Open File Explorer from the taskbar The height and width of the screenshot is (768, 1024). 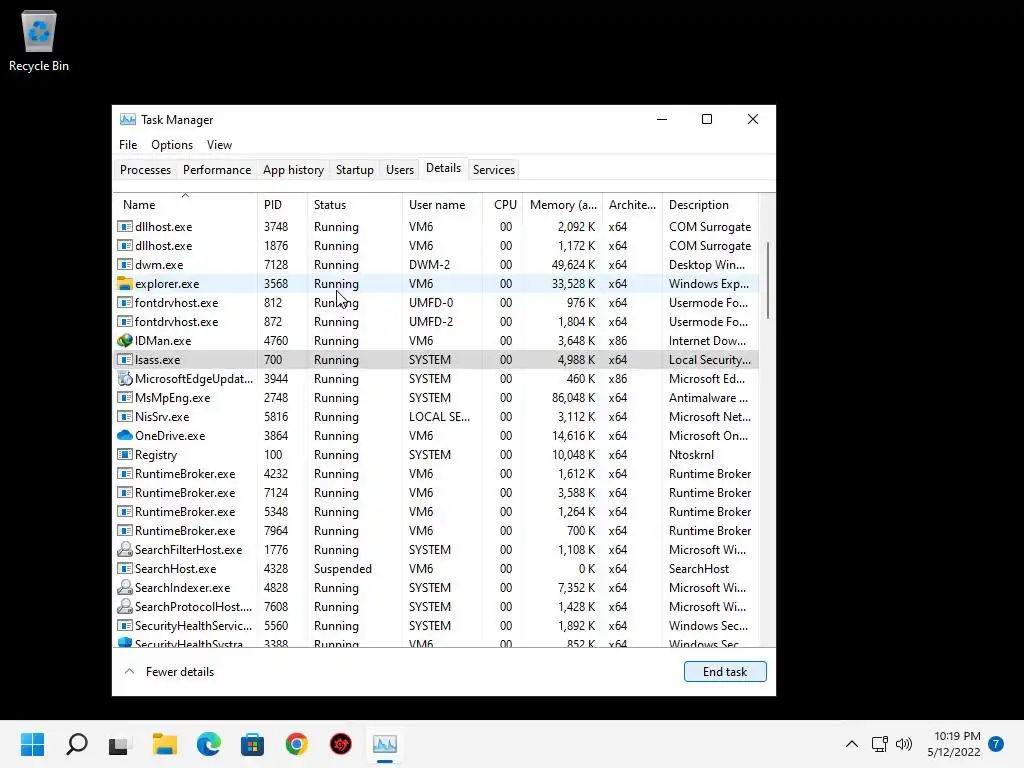click(165, 744)
